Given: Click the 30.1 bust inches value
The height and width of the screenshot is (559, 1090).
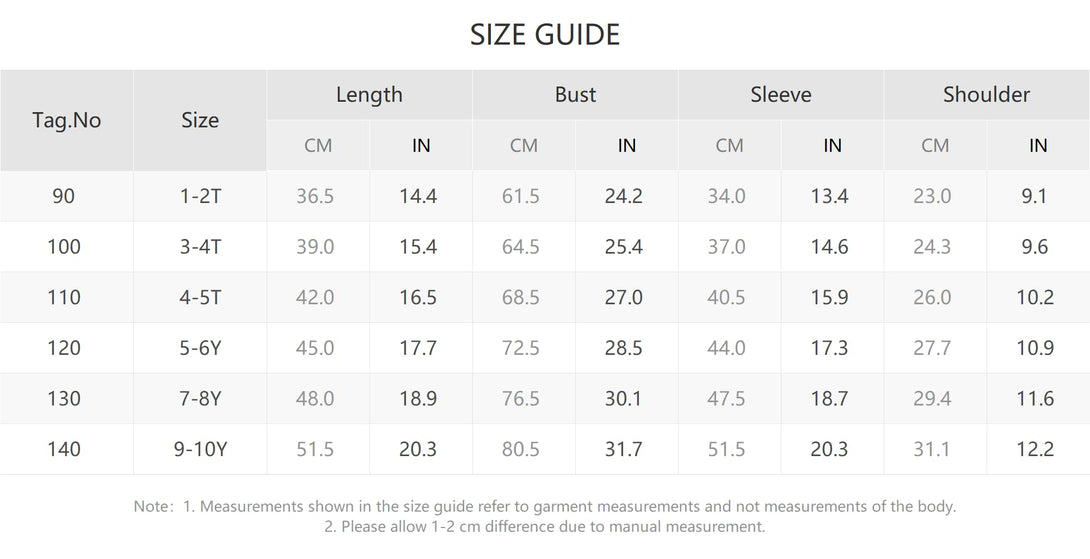Looking at the screenshot, I should (624, 398).
